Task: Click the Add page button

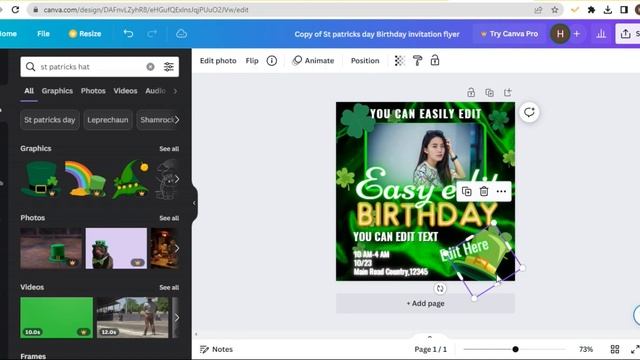Action: coord(425,303)
